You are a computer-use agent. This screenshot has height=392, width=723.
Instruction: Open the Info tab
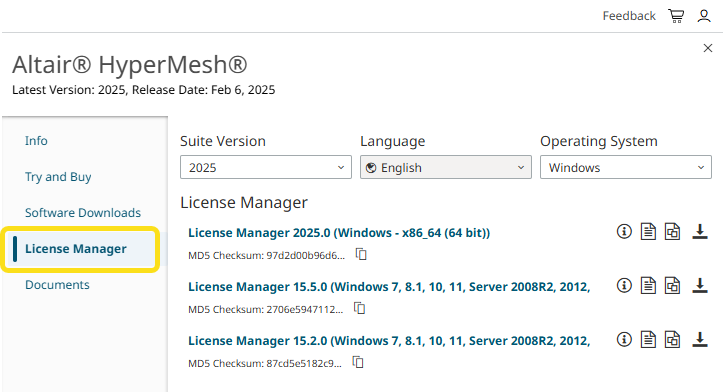[36, 141]
